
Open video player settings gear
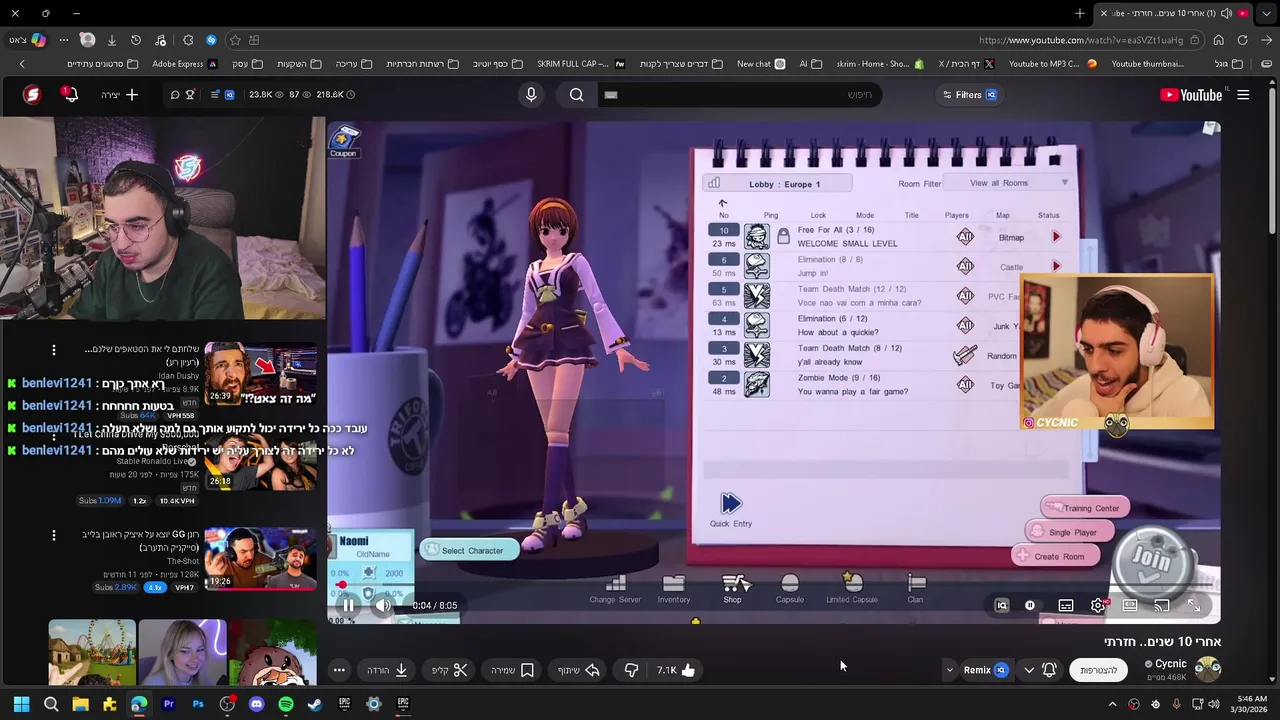click(1098, 605)
